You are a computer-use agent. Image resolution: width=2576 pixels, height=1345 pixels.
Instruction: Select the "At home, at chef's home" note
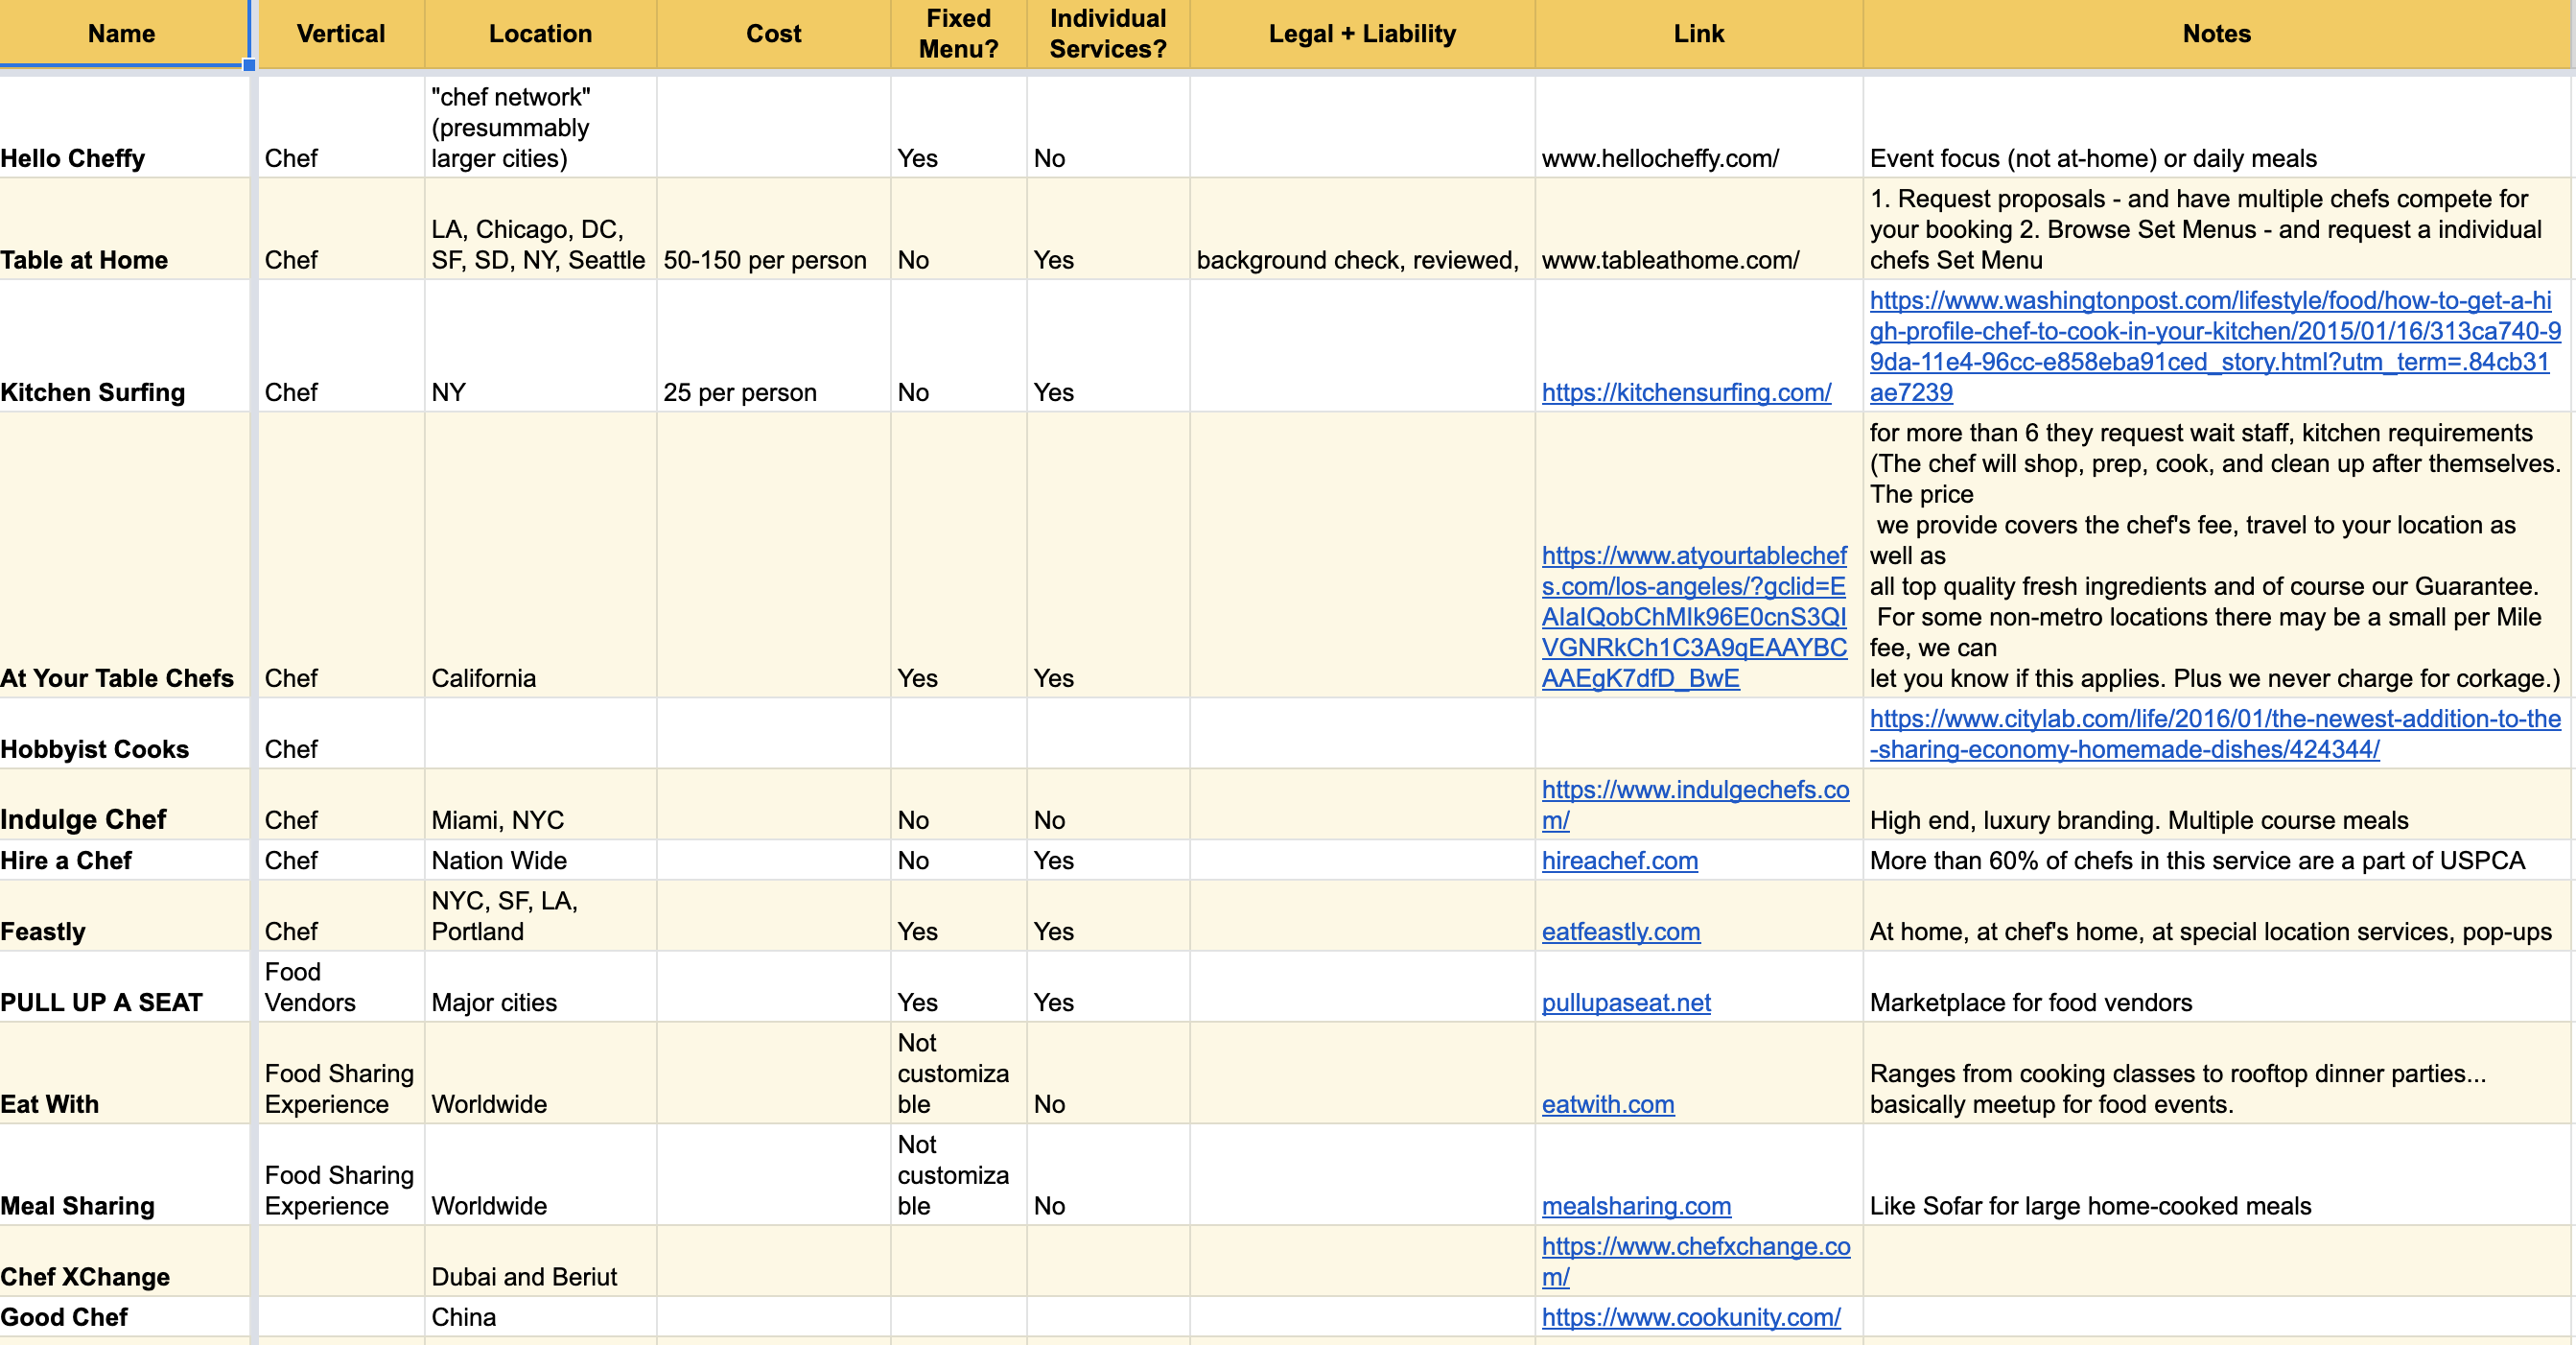click(x=2217, y=916)
